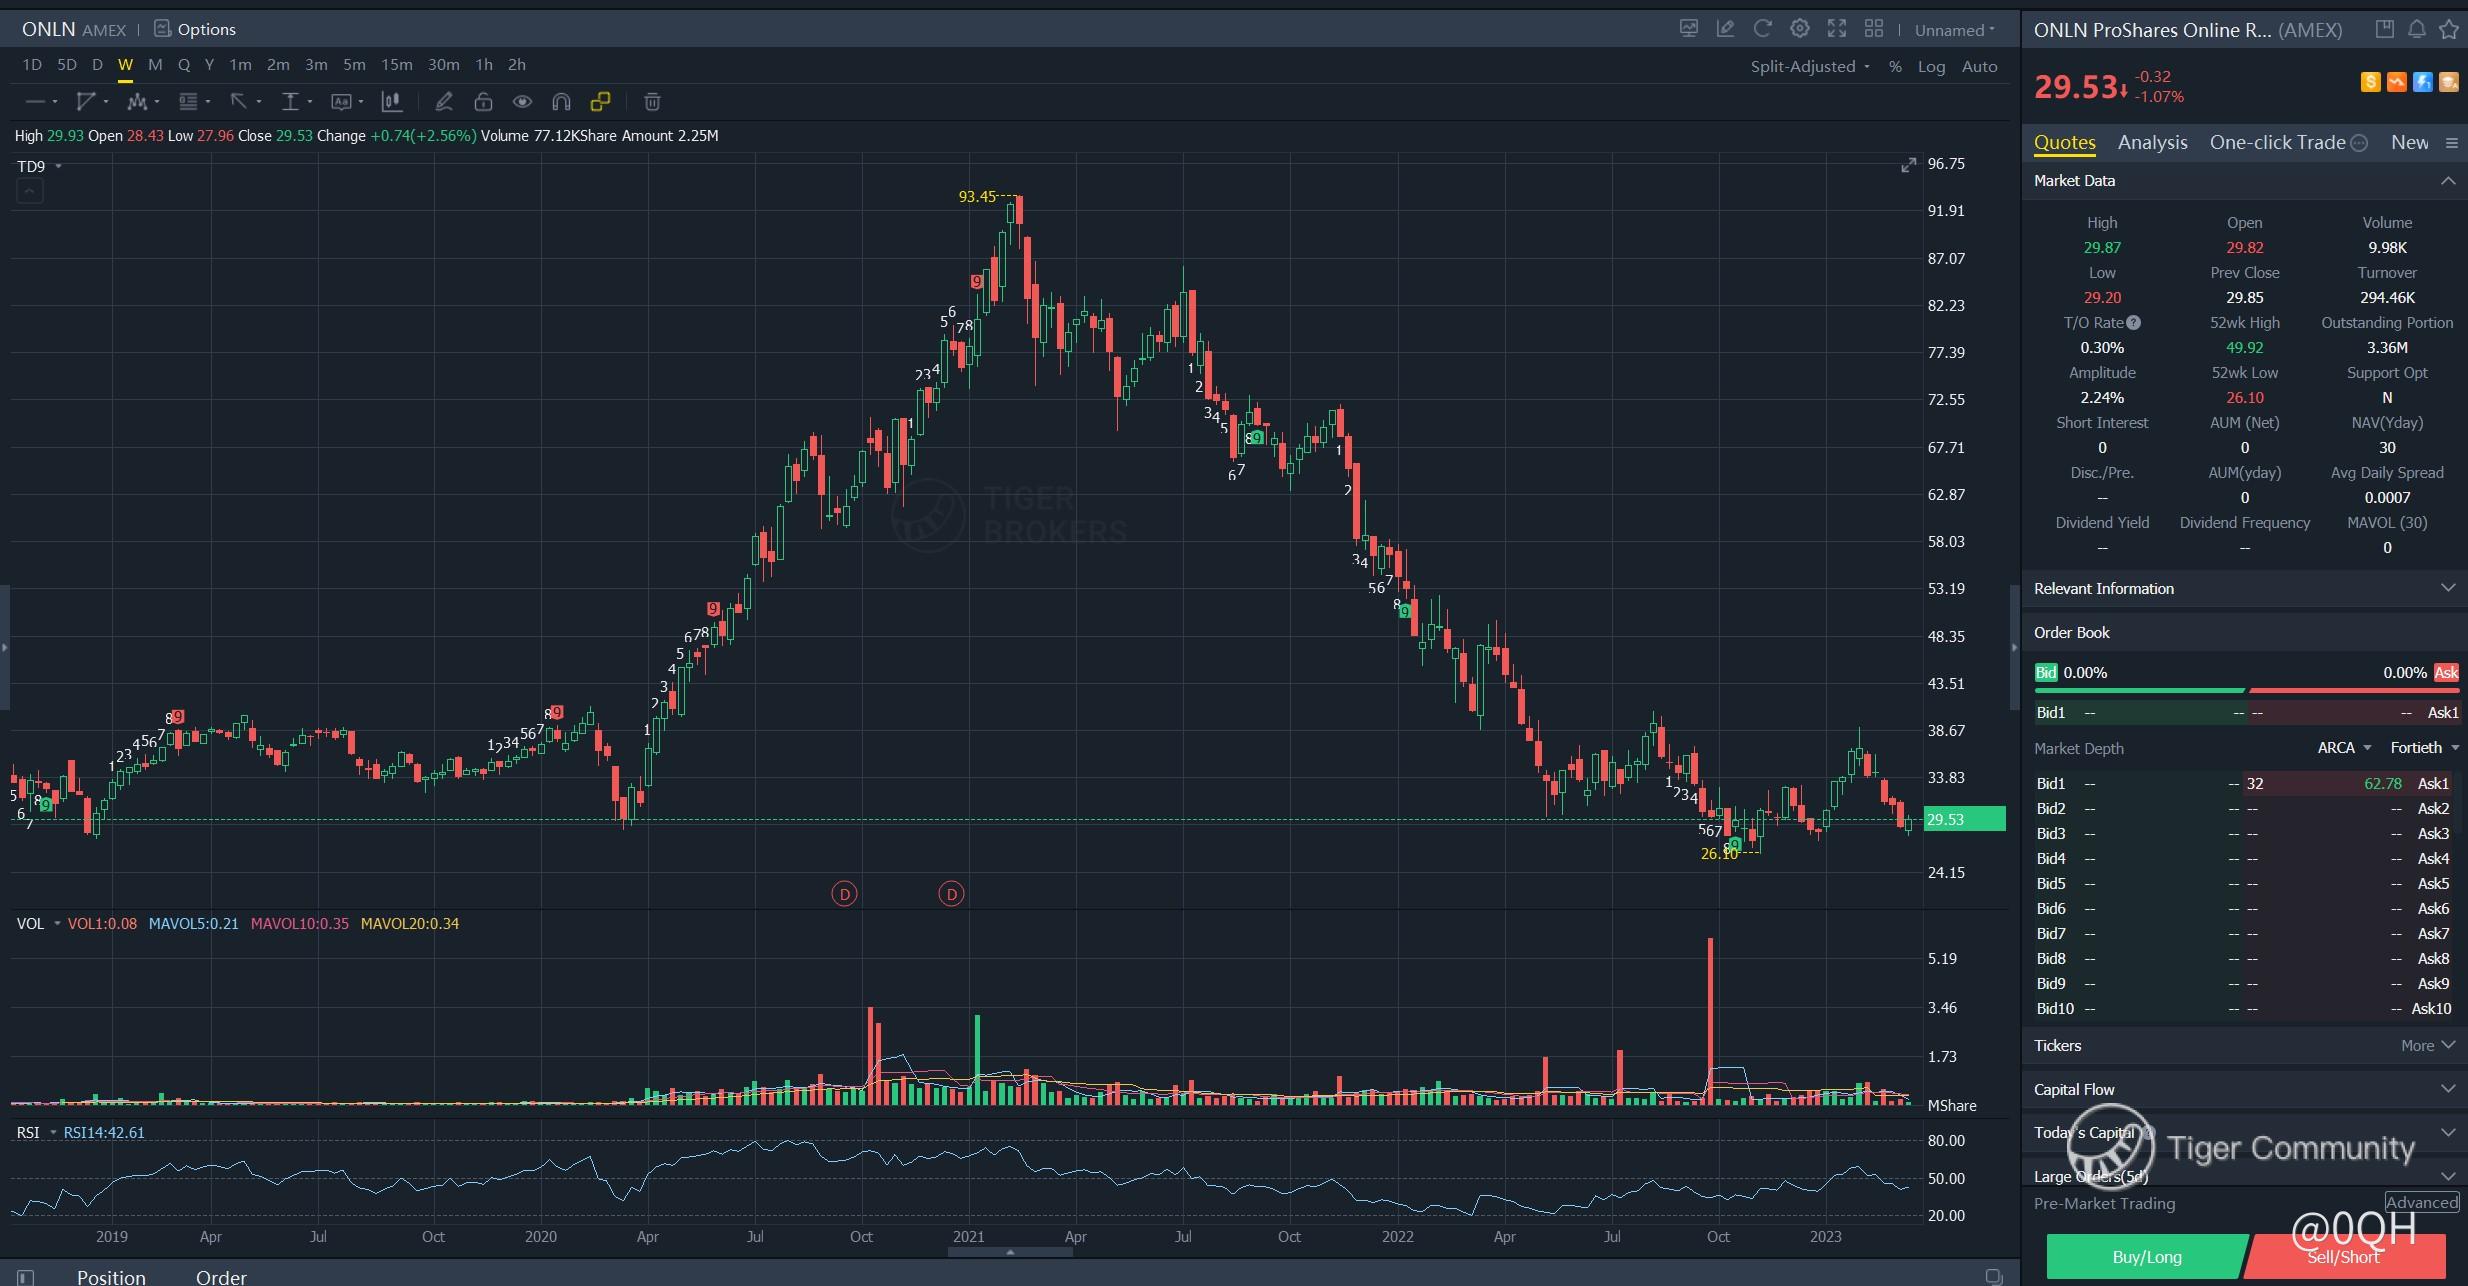Toggle the drawing lock icon
Image resolution: width=2468 pixels, height=1286 pixels.
coord(483,101)
